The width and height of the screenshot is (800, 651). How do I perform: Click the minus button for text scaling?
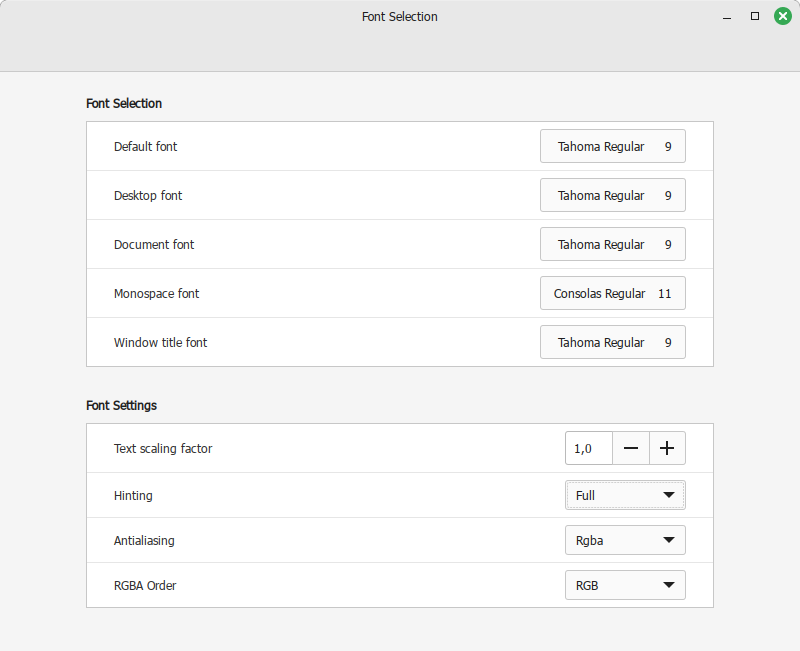point(631,449)
